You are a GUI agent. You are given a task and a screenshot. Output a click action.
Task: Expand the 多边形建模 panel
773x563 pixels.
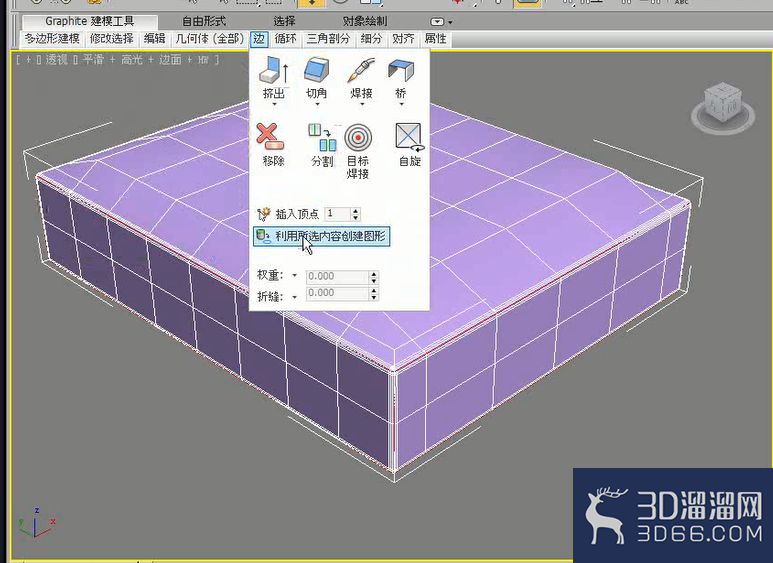click(x=53, y=38)
